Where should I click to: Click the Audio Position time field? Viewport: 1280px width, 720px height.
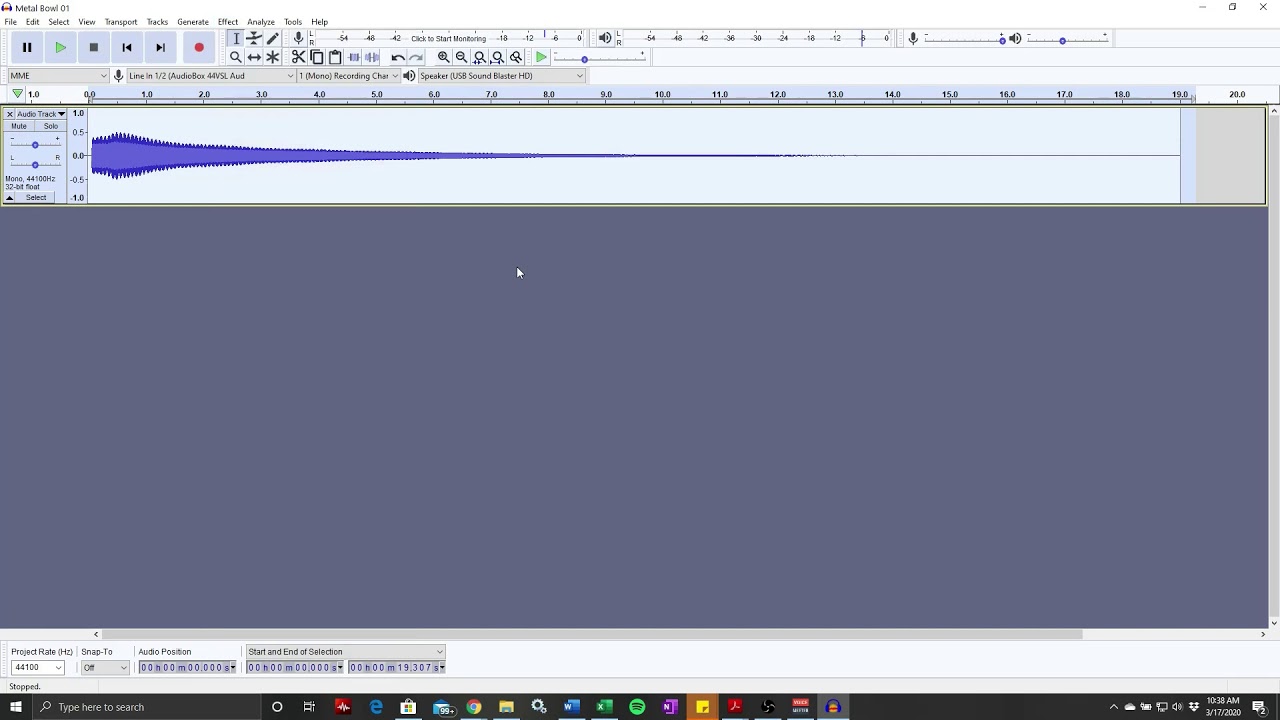188,667
